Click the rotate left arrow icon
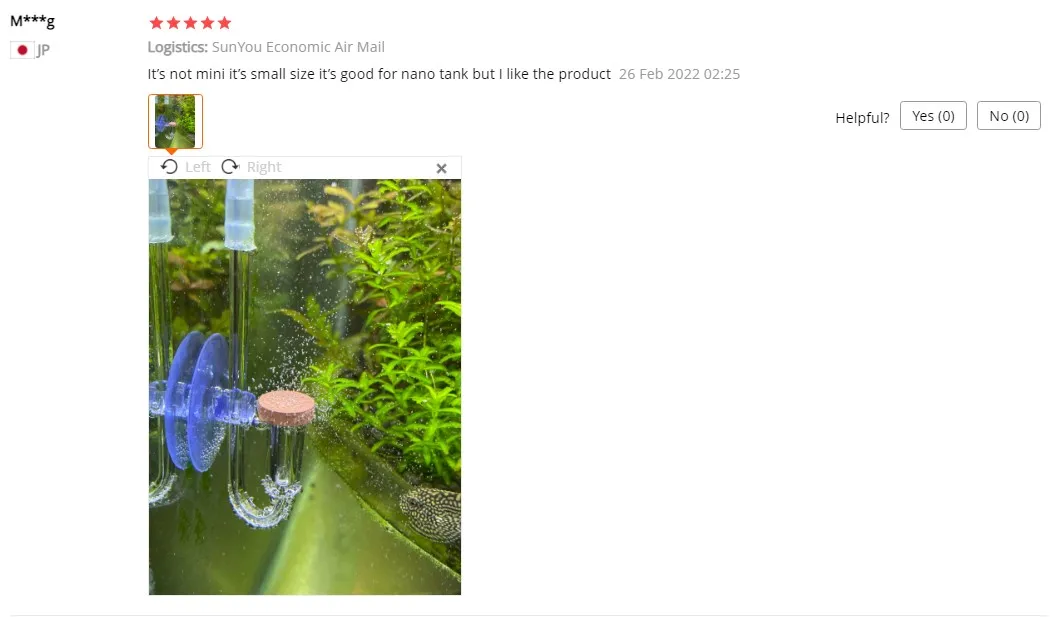 [169, 166]
